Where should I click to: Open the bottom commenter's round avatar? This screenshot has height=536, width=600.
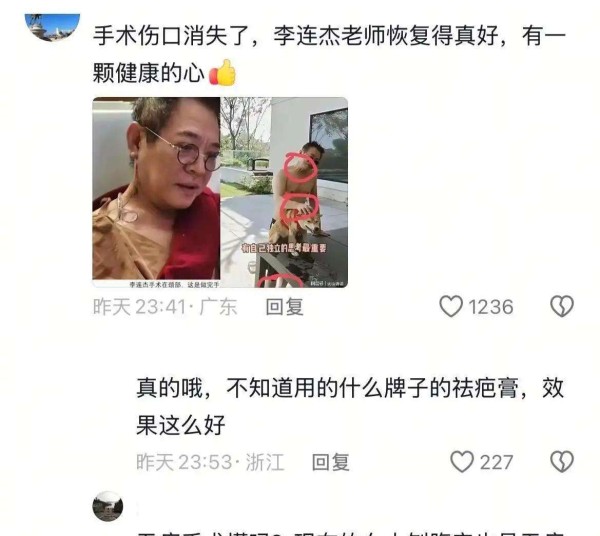point(108,506)
